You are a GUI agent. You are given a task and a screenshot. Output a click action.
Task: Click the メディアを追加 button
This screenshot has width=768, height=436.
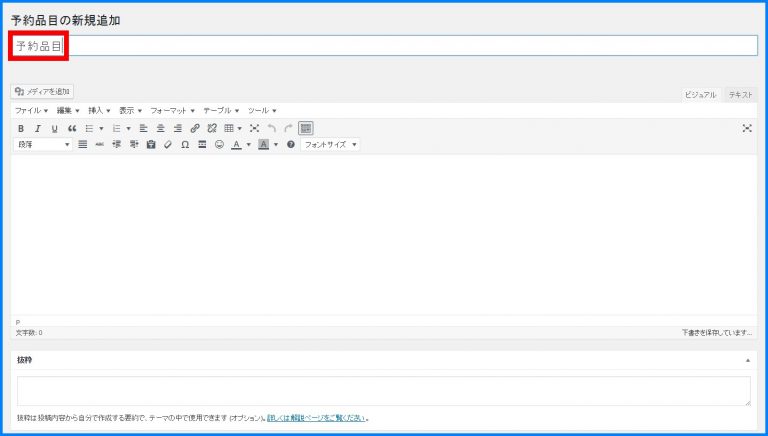(42, 91)
